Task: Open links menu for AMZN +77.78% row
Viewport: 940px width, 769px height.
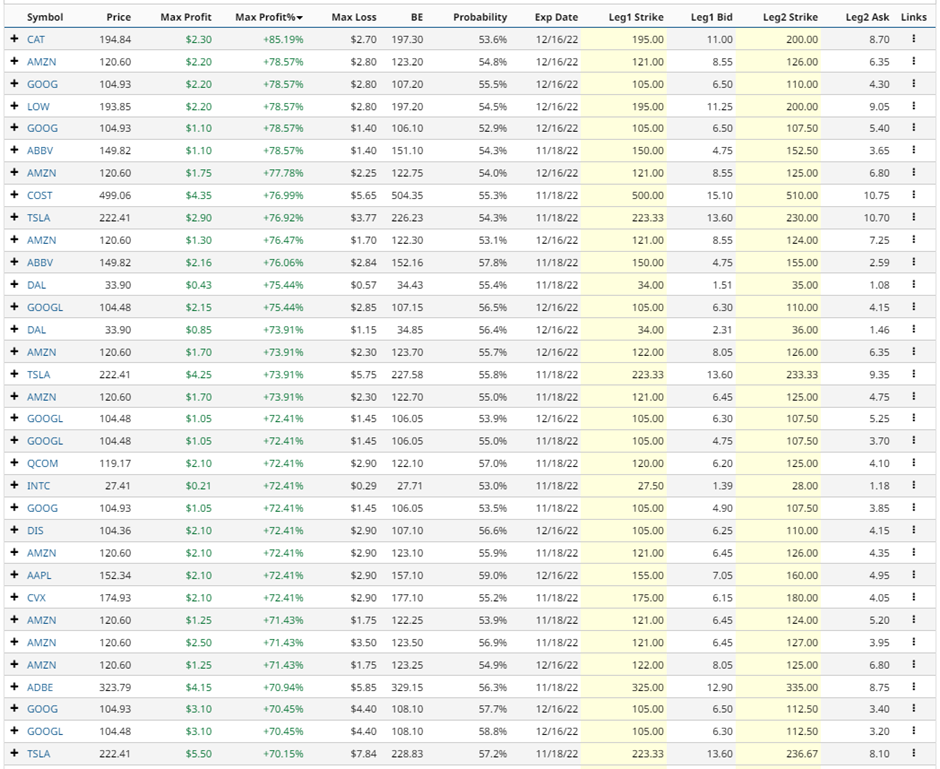Action: point(914,173)
